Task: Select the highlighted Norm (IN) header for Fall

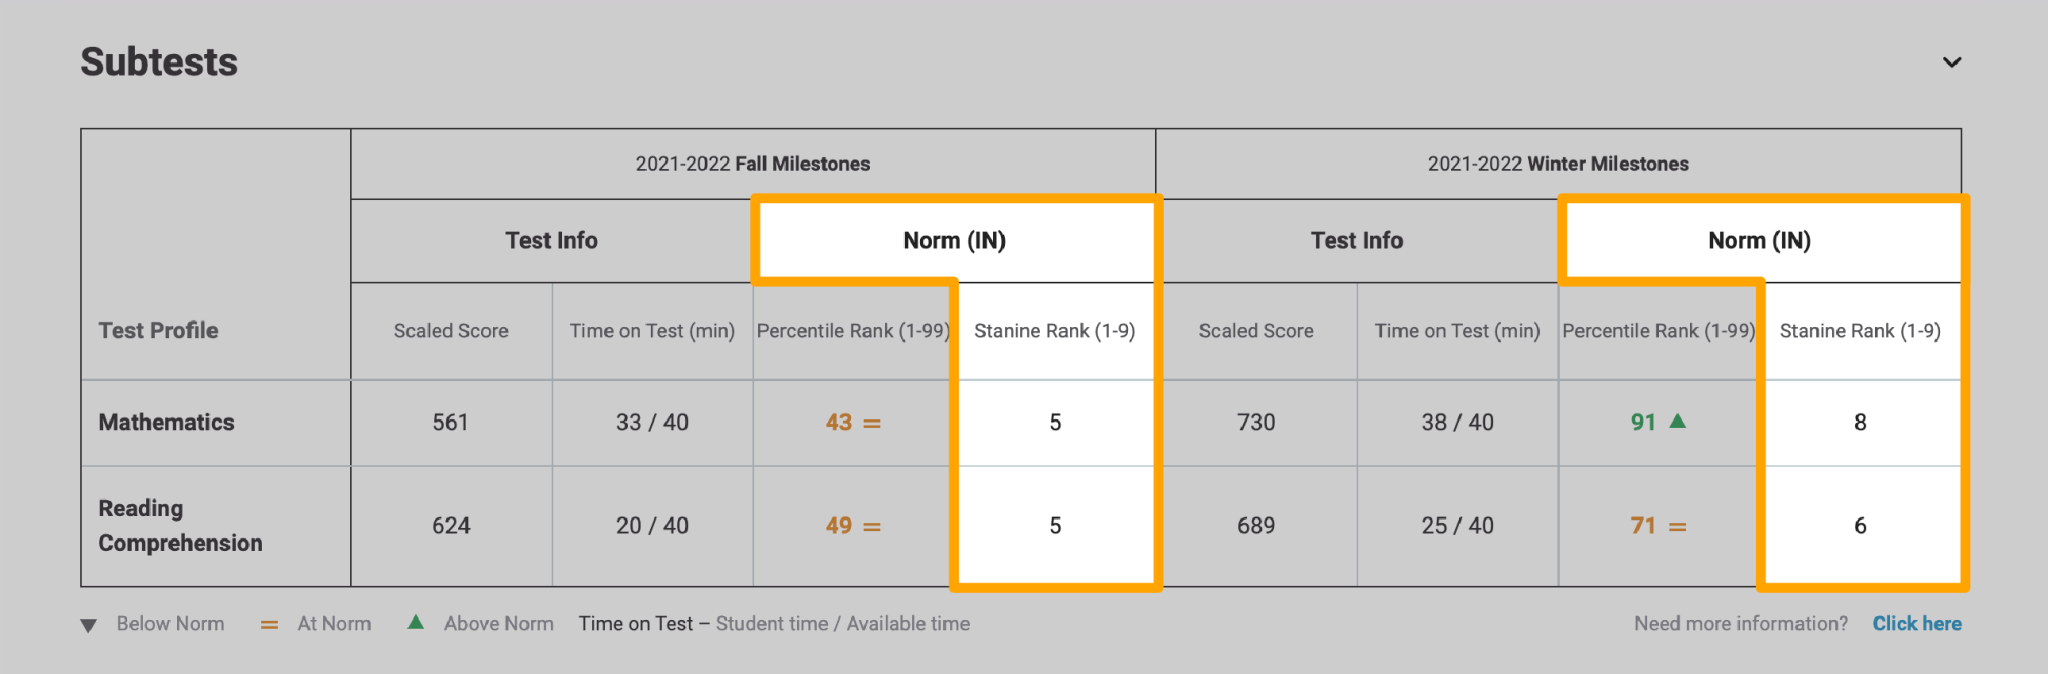Action: coord(956,240)
